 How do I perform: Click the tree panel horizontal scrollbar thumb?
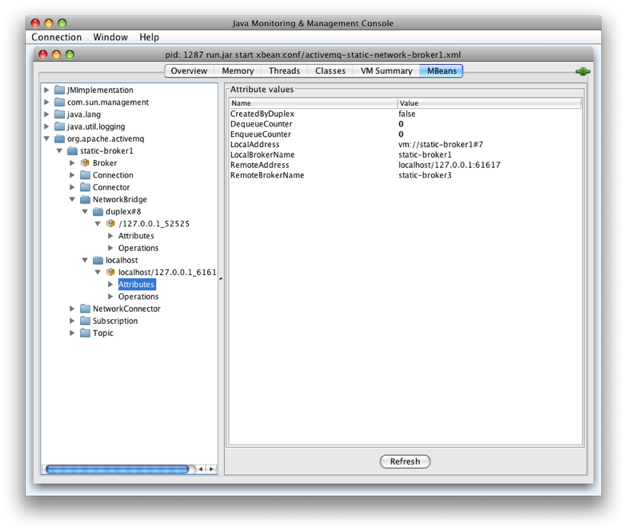[x=117, y=469]
